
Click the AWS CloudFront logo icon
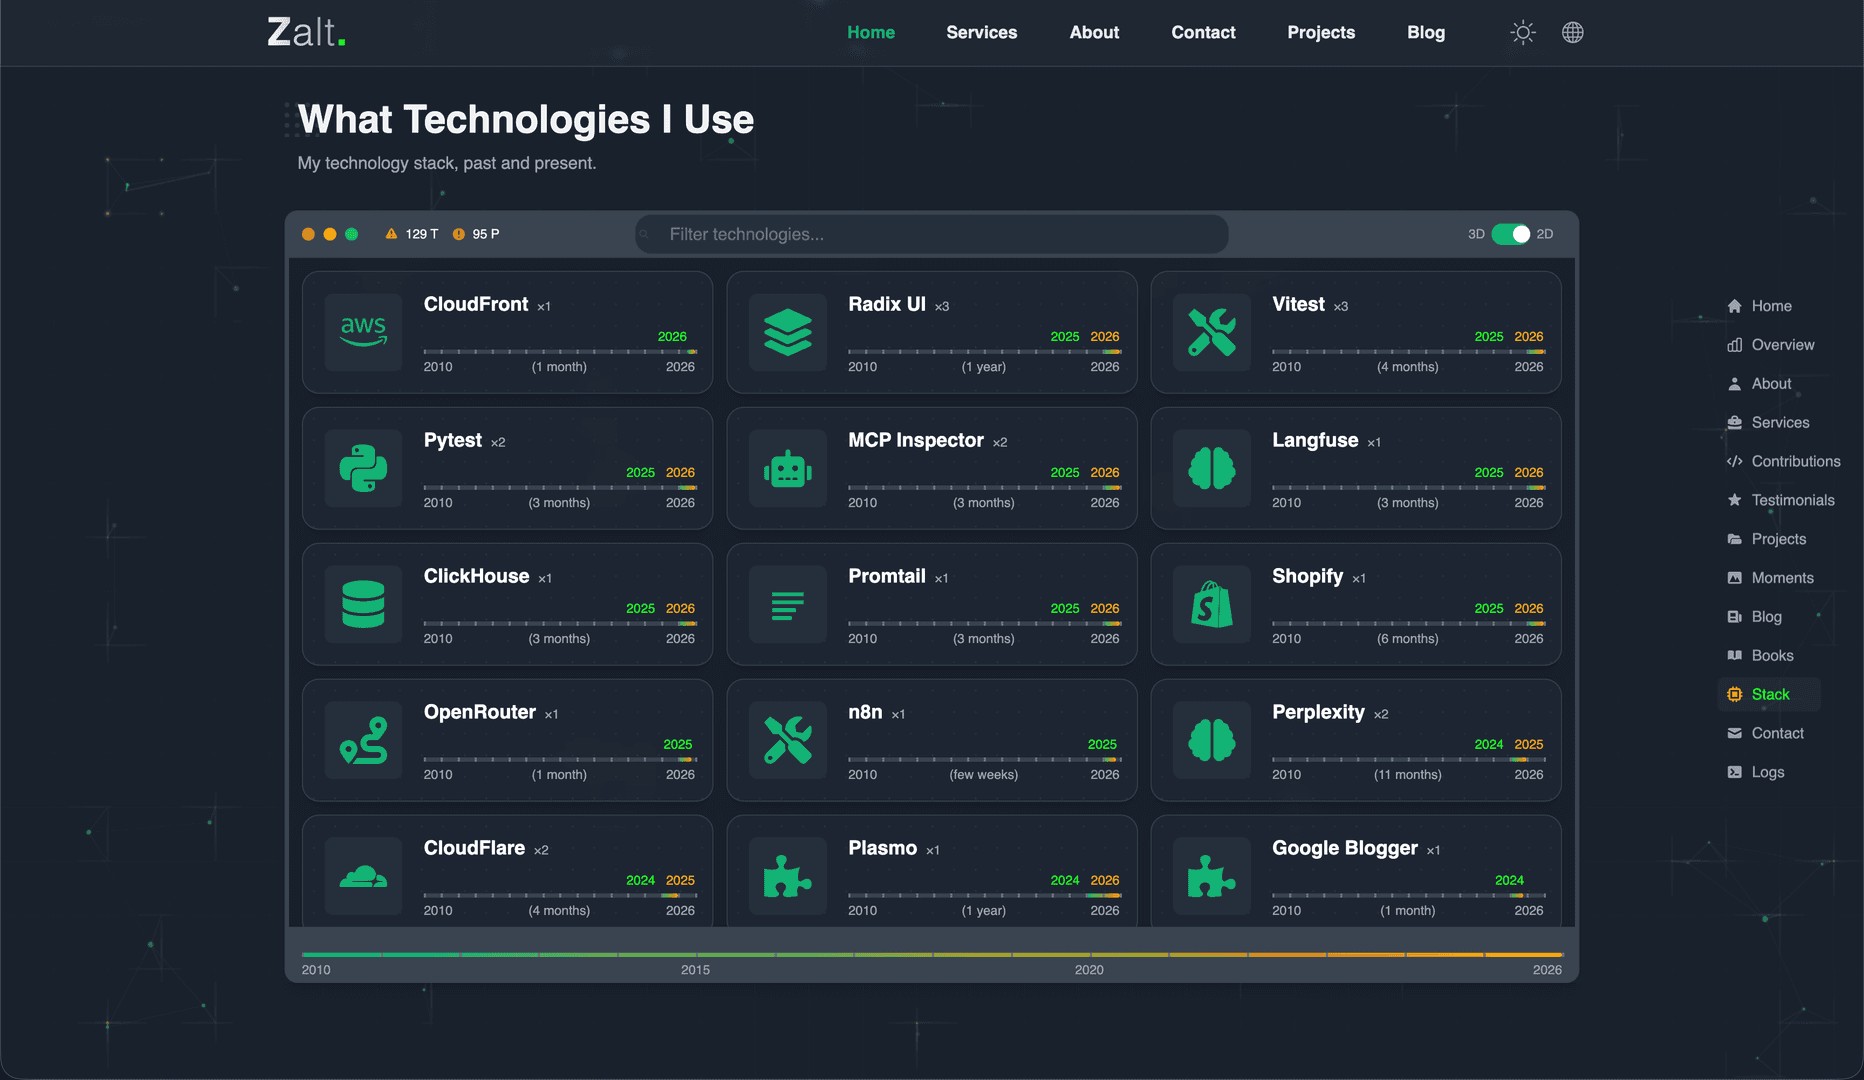tap(363, 332)
